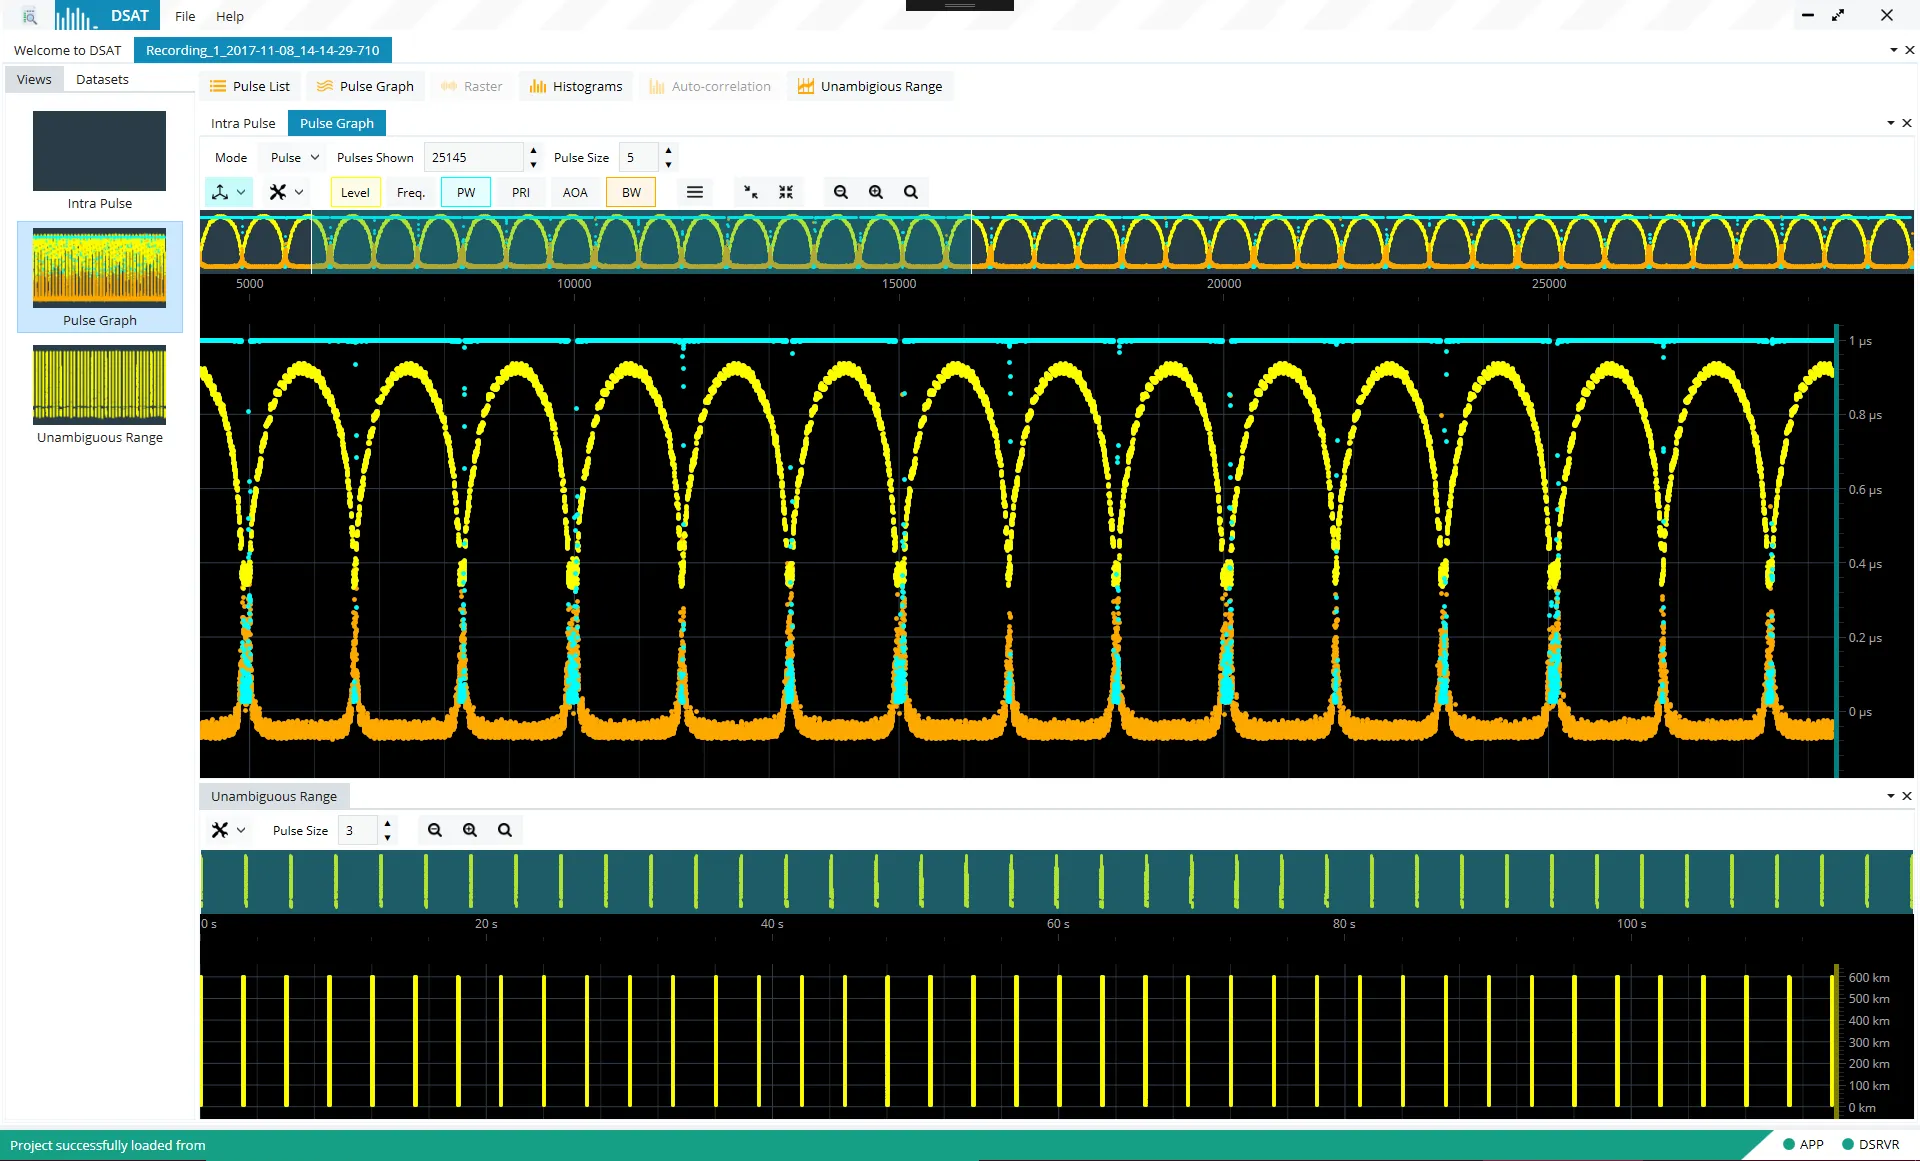Switch to Welcome to DSAT tab

(x=68, y=50)
